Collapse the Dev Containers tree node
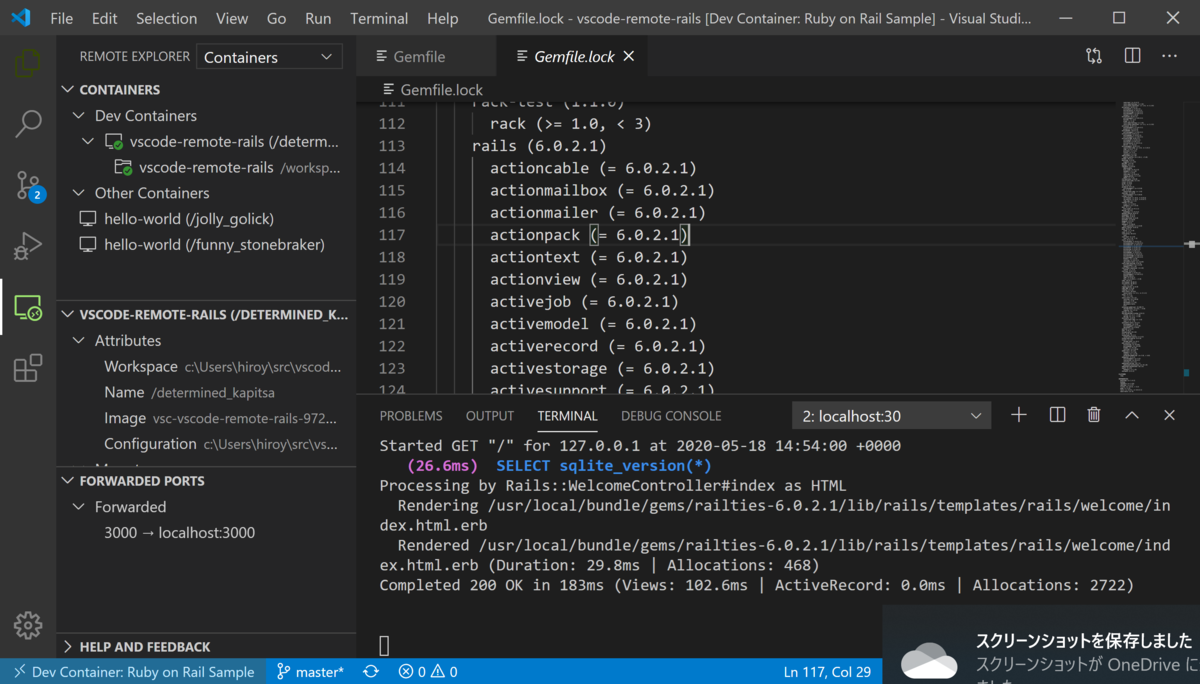Viewport: 1200px width, 684px height. tap(79, 116)
